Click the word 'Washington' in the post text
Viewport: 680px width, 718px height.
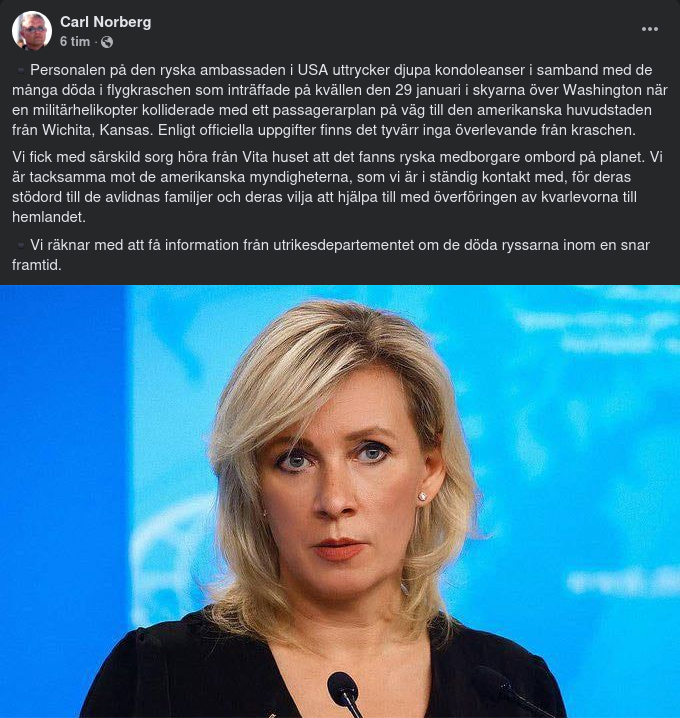tap(601, 90)
